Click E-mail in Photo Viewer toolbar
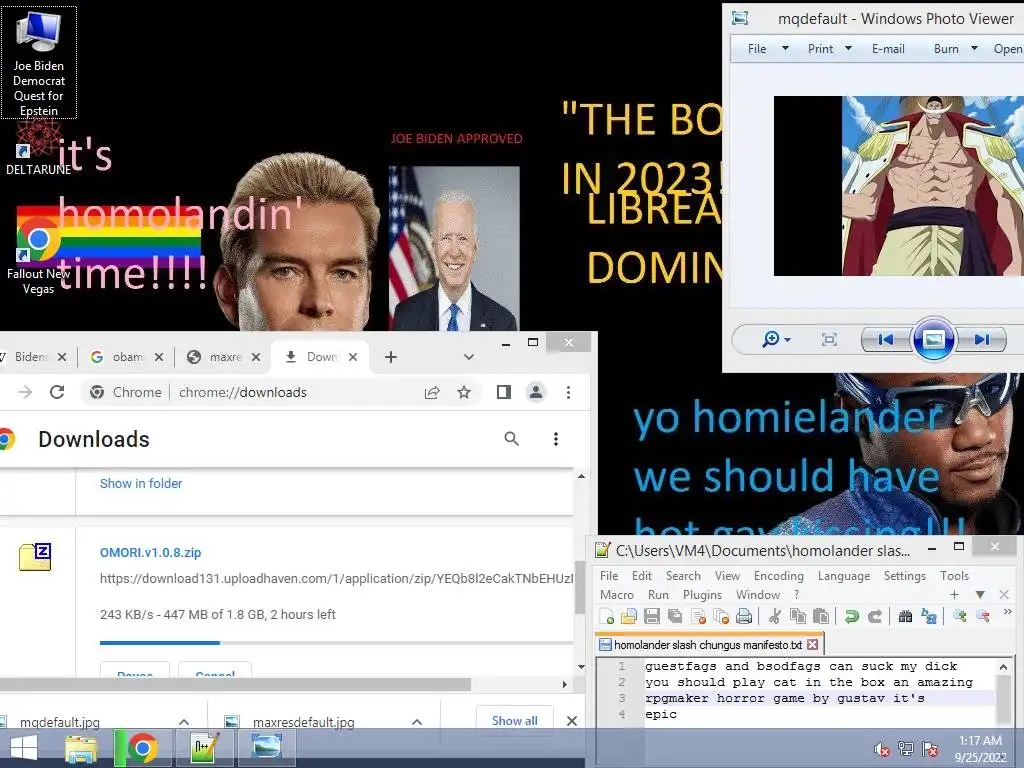 (x=888, y=49)
